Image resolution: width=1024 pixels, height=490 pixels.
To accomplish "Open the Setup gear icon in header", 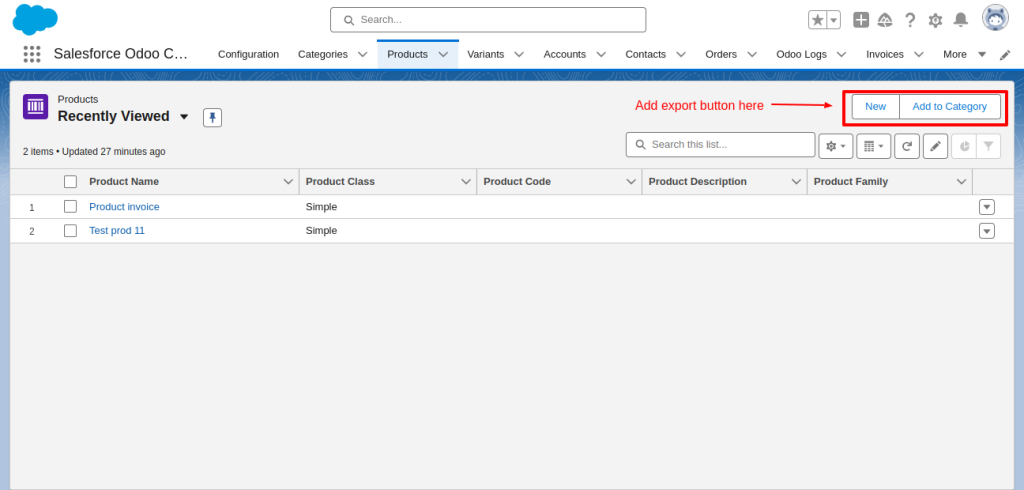I will point(935,20).
